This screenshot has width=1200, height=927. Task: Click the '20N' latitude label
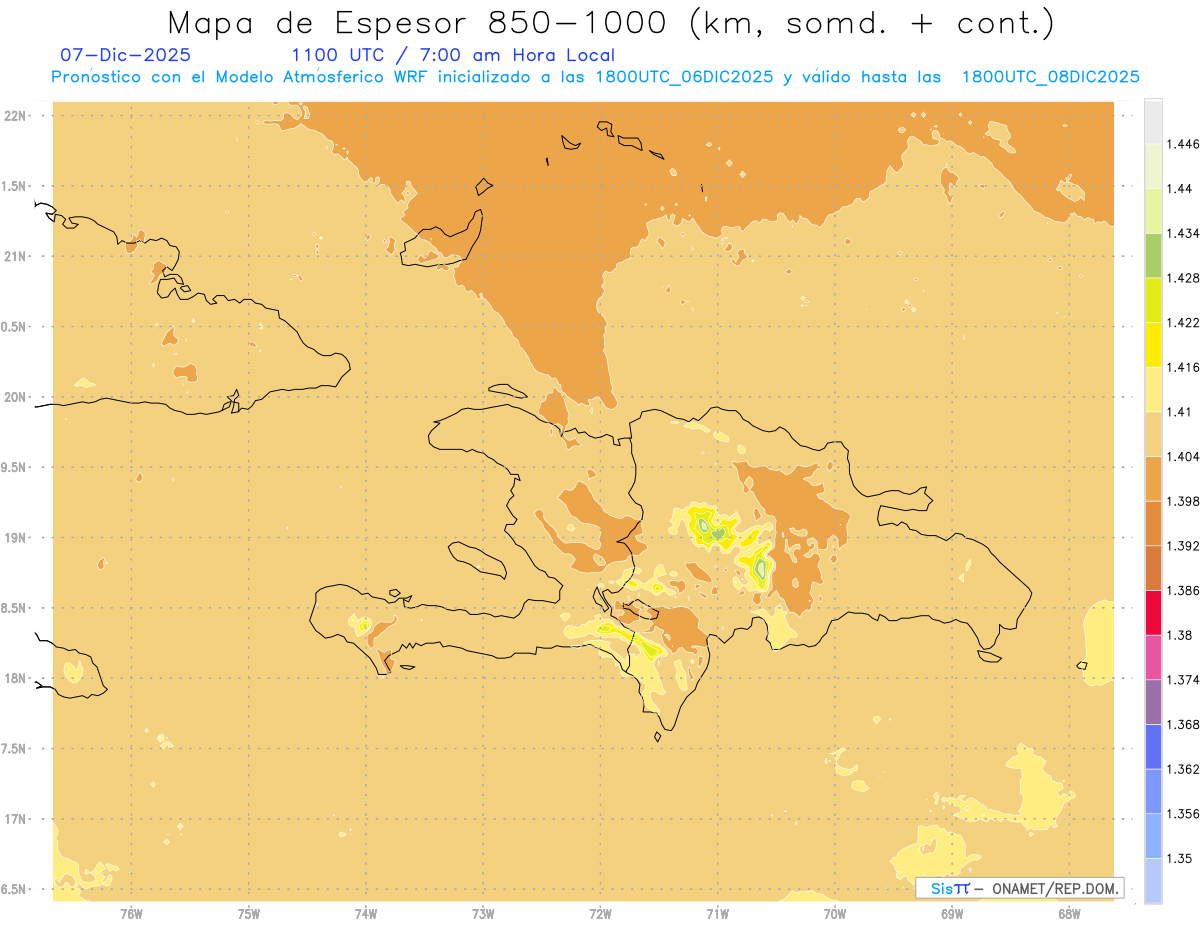(15, 397)
